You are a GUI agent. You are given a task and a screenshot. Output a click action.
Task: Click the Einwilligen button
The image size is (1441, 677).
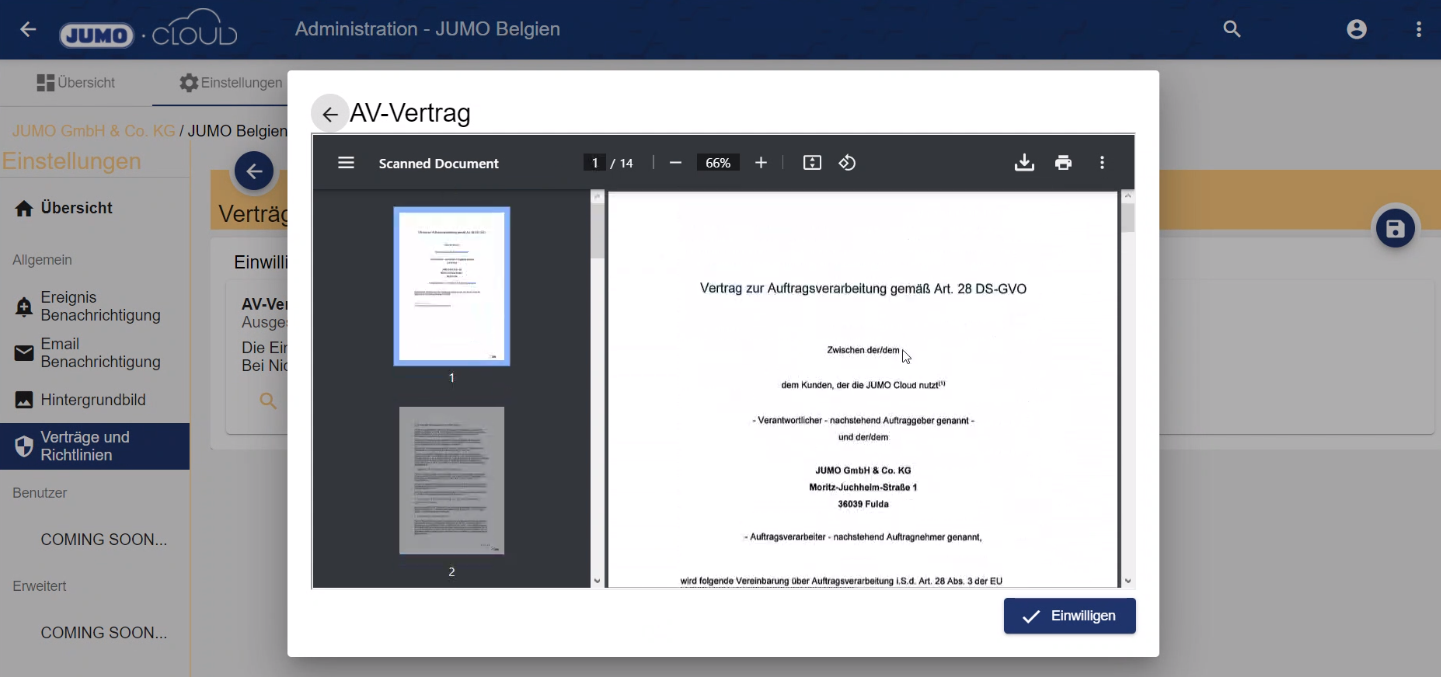point(1069,616)
